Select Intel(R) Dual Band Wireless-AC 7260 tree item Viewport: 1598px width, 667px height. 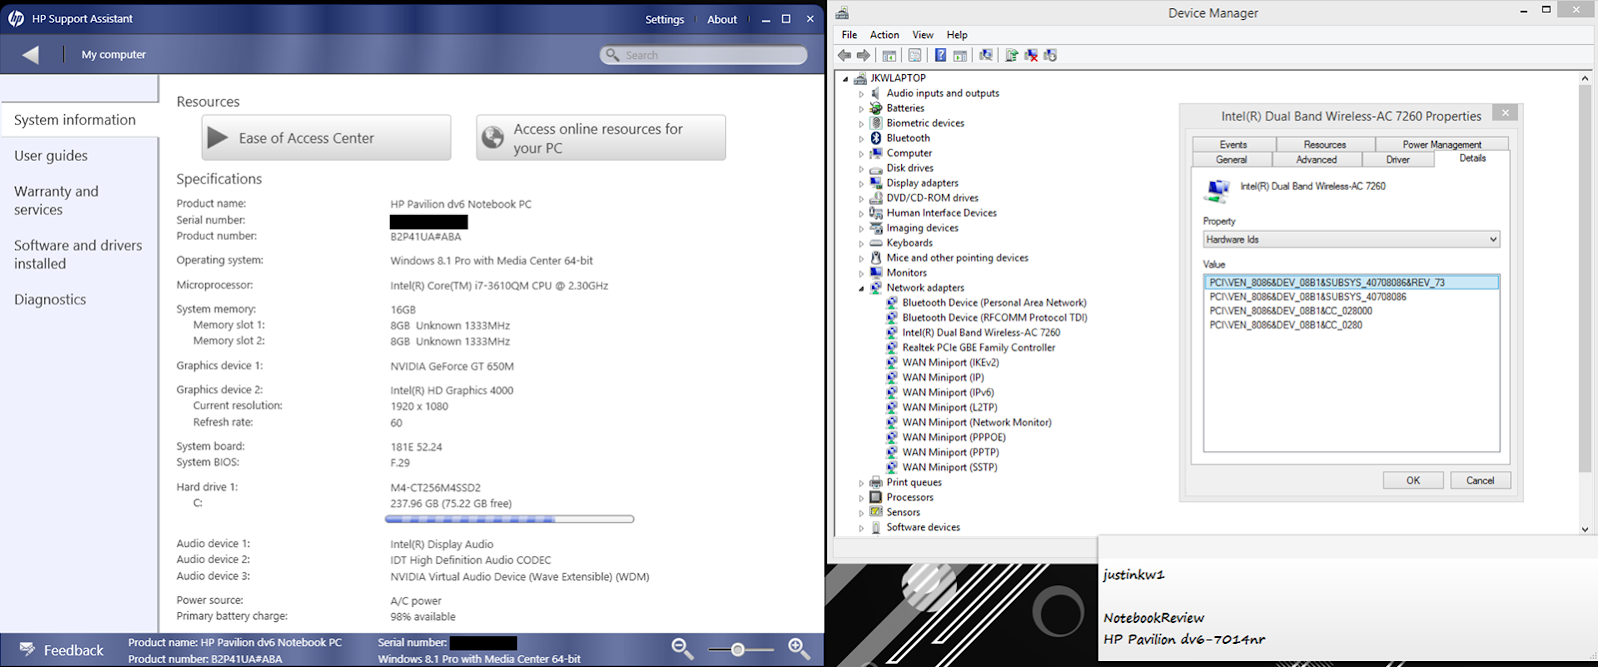(x=981, y=333)
